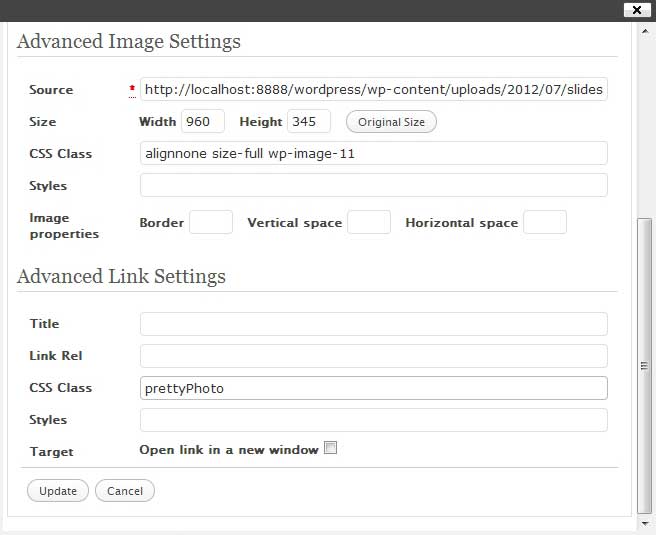
Task: Focus the Width input field
Action: click(x=203, y=122)
